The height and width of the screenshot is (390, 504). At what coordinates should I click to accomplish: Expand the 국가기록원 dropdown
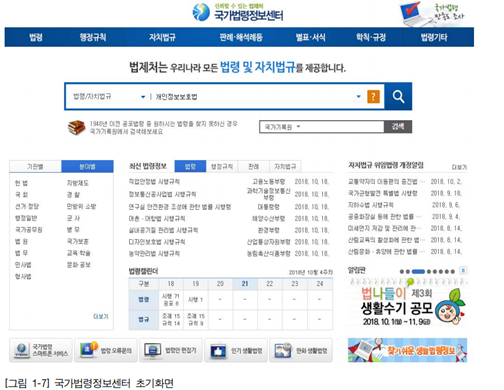tap(298, 127)
